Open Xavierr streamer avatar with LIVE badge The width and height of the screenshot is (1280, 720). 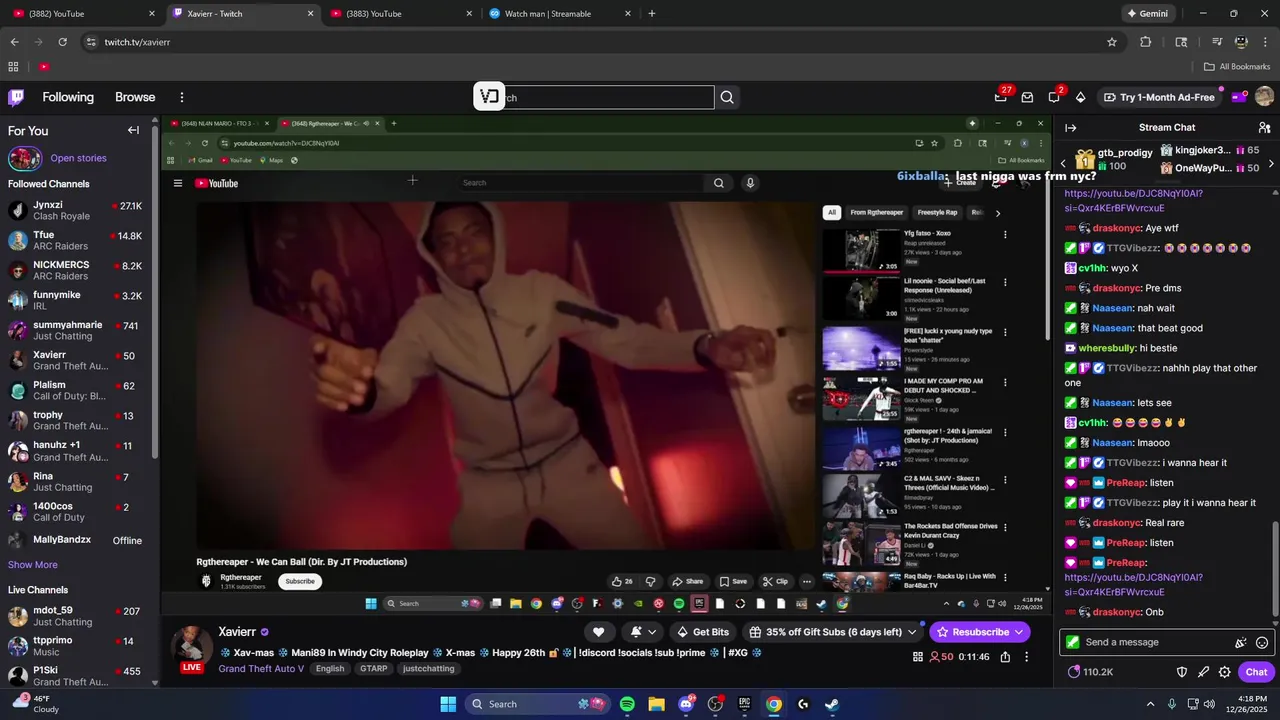[191, 648]
